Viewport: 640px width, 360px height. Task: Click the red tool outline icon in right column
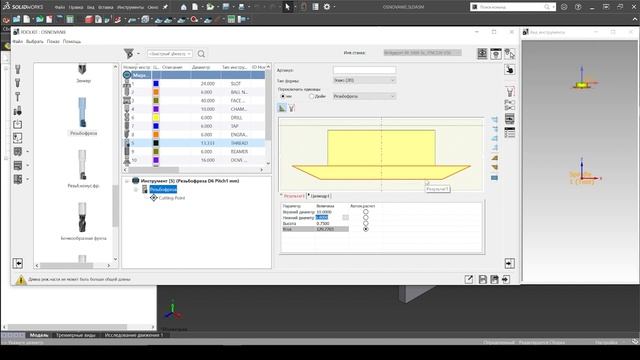click(x=509, y=91)
